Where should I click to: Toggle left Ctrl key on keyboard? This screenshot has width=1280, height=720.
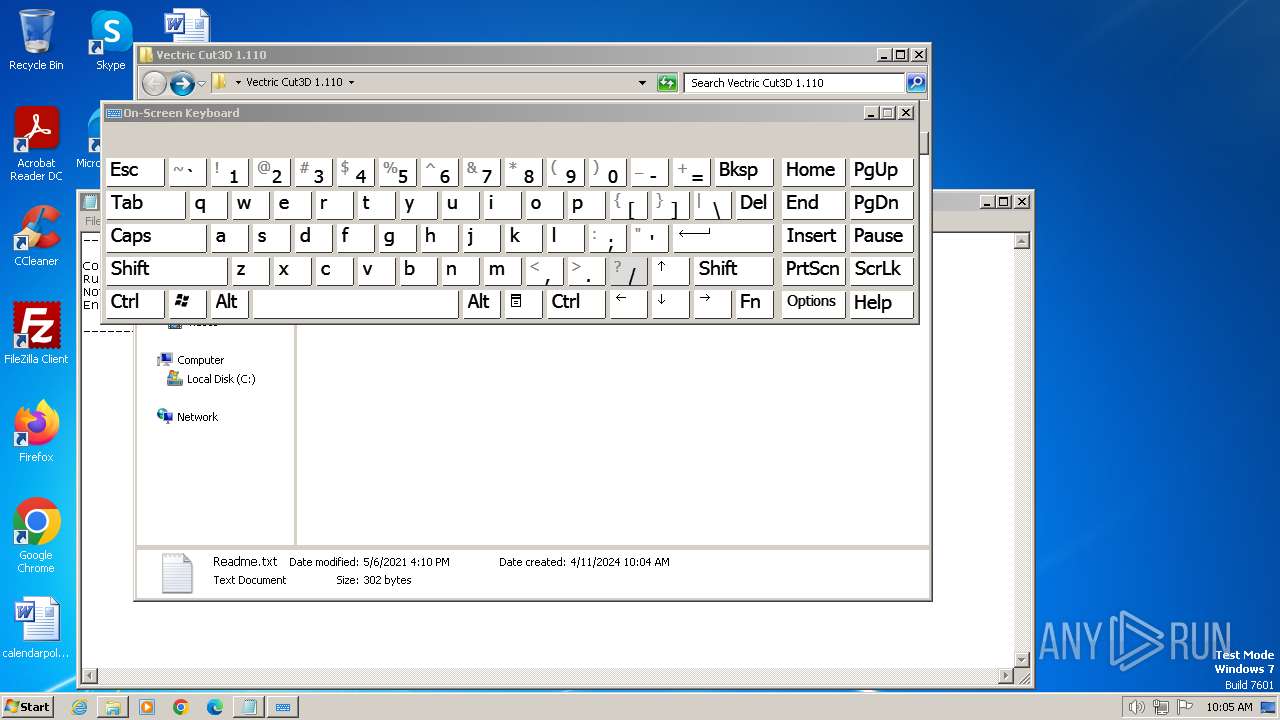[x=134, y=303]
